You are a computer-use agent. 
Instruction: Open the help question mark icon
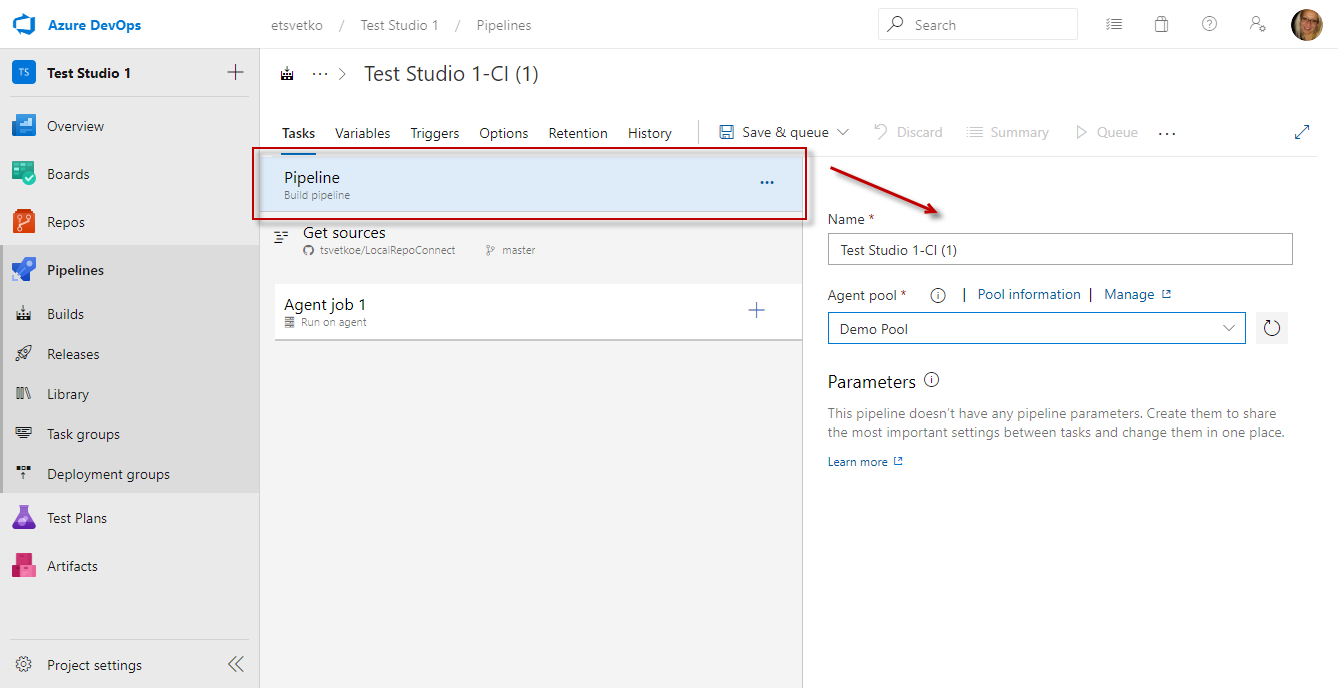pos(1209,25)
